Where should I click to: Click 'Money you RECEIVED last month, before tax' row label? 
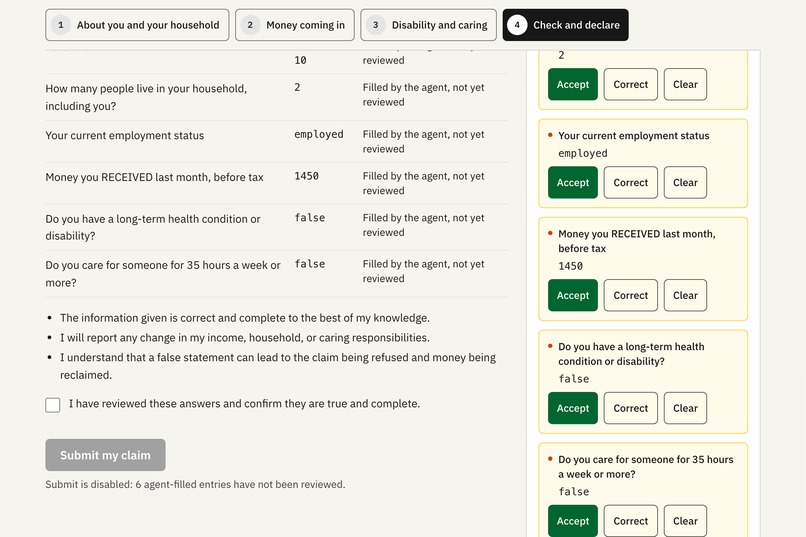click(154, 177)
